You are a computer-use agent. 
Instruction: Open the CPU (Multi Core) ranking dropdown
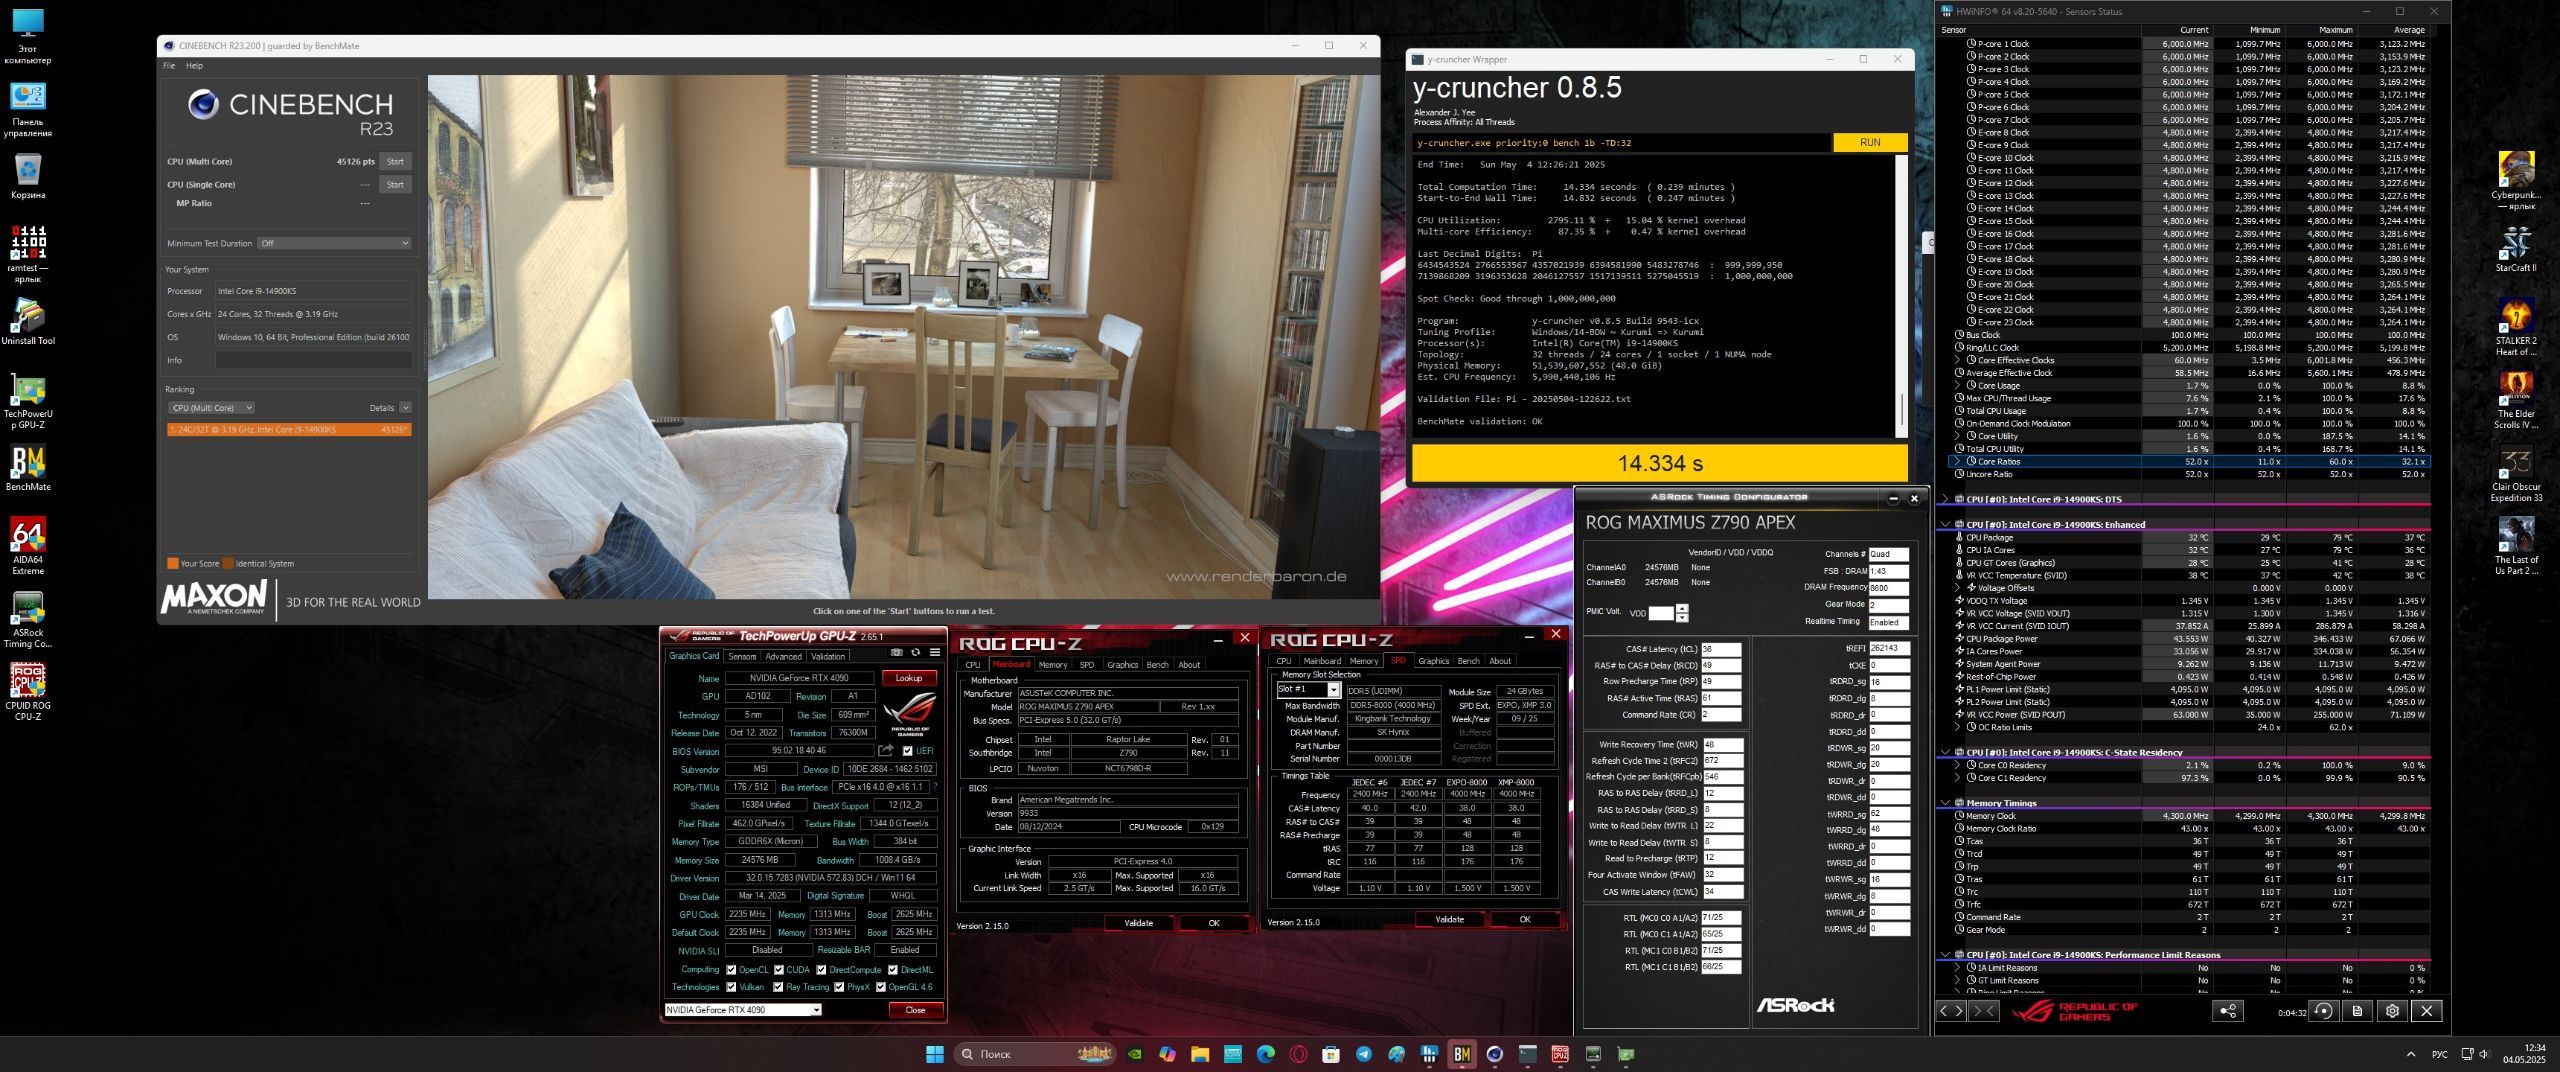click(211, 408)
